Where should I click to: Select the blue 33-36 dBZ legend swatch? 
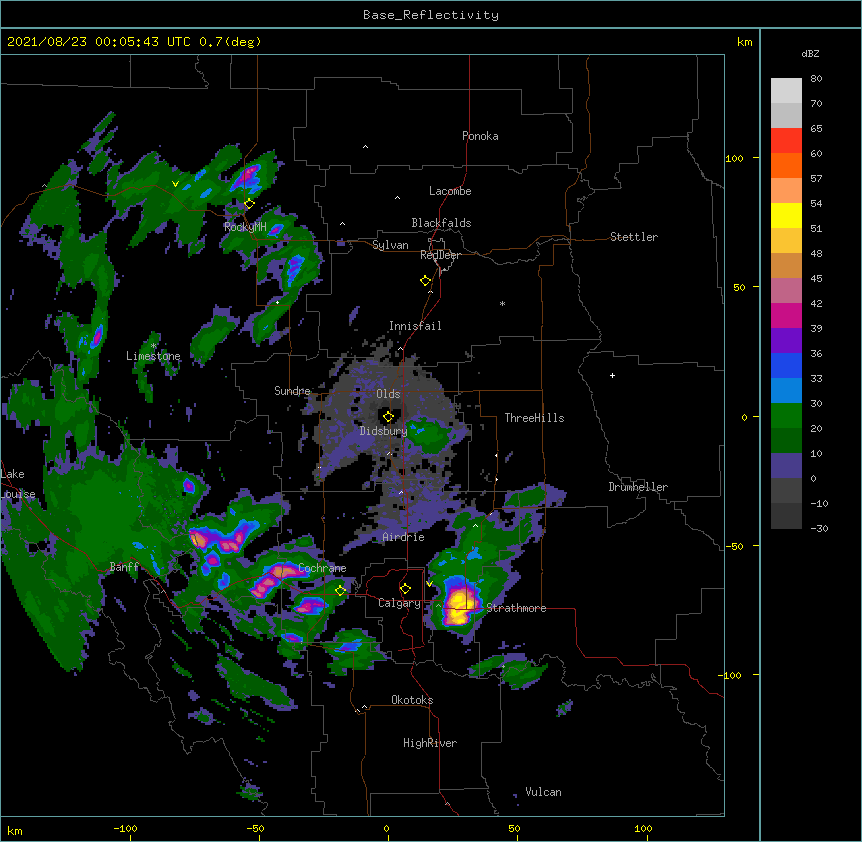tap(786, 366)
